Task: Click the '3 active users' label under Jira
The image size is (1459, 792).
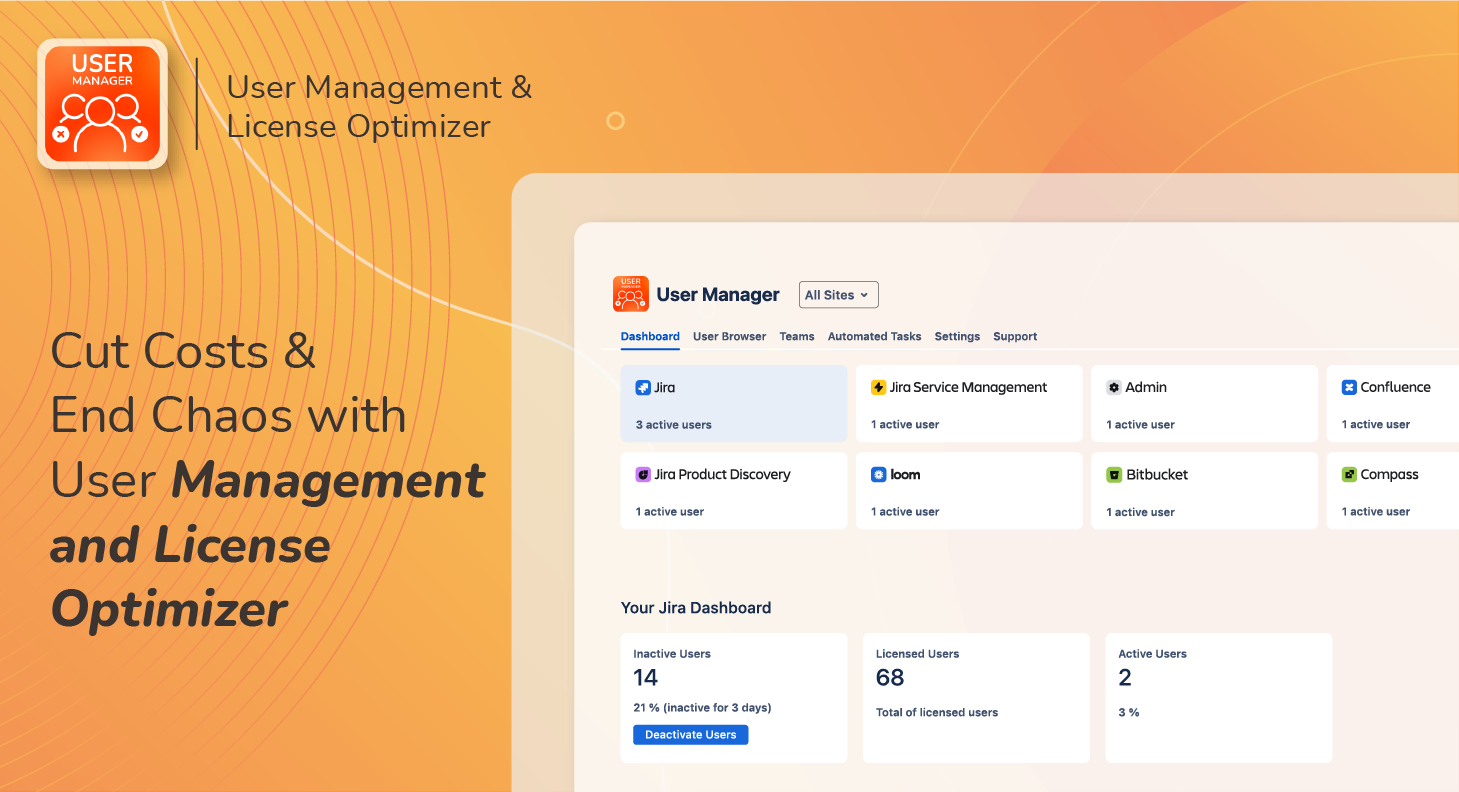Action: coord(674,425)
